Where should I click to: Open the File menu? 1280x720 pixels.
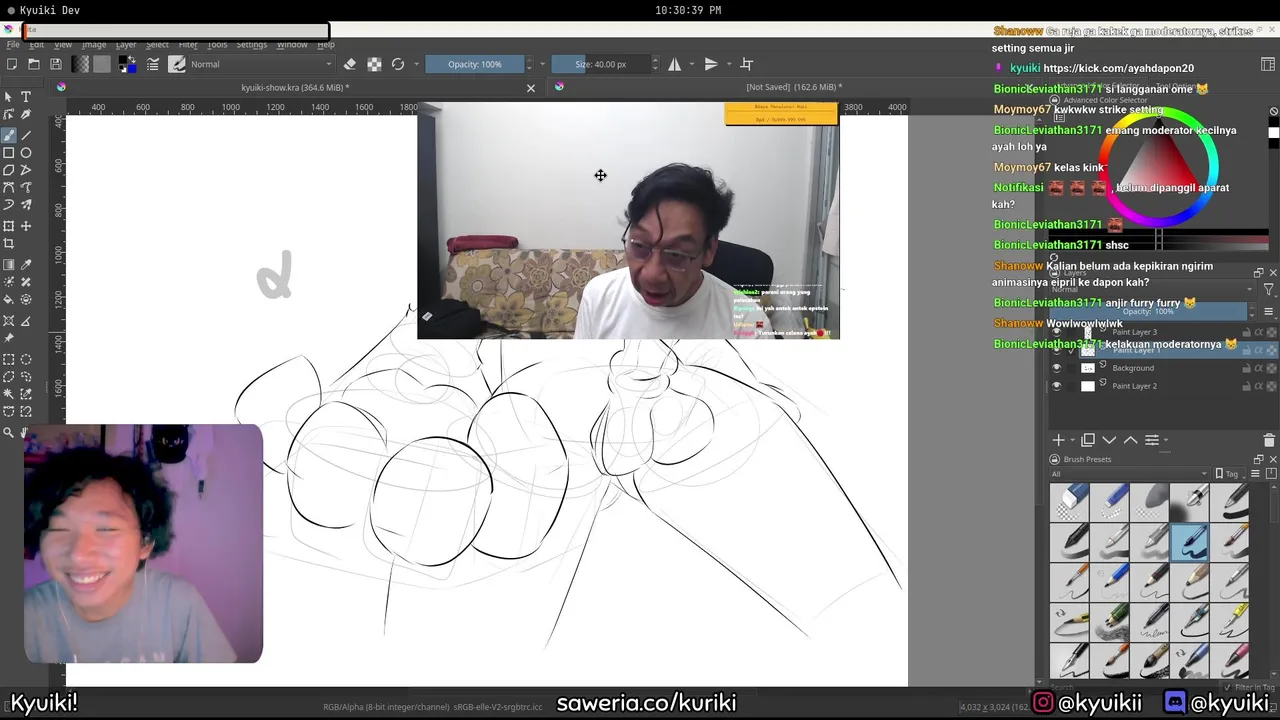(13, 44)
